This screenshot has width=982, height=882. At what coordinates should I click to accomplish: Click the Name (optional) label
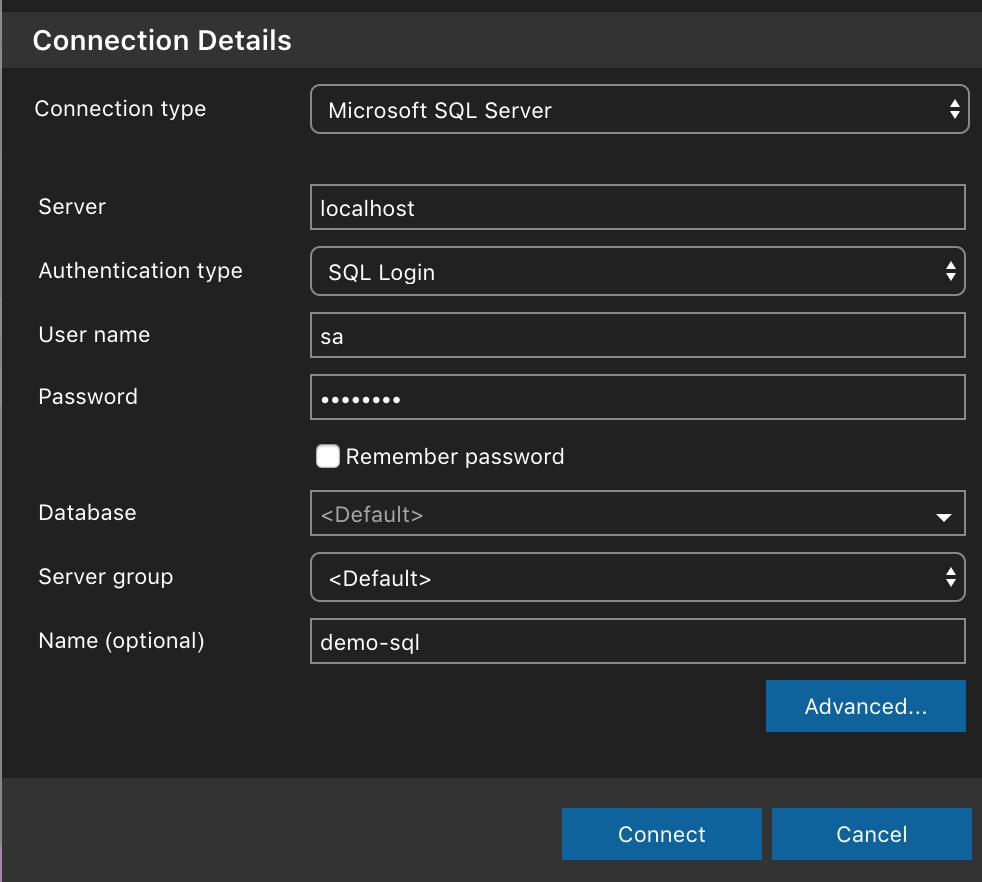(x=121, y=641)
